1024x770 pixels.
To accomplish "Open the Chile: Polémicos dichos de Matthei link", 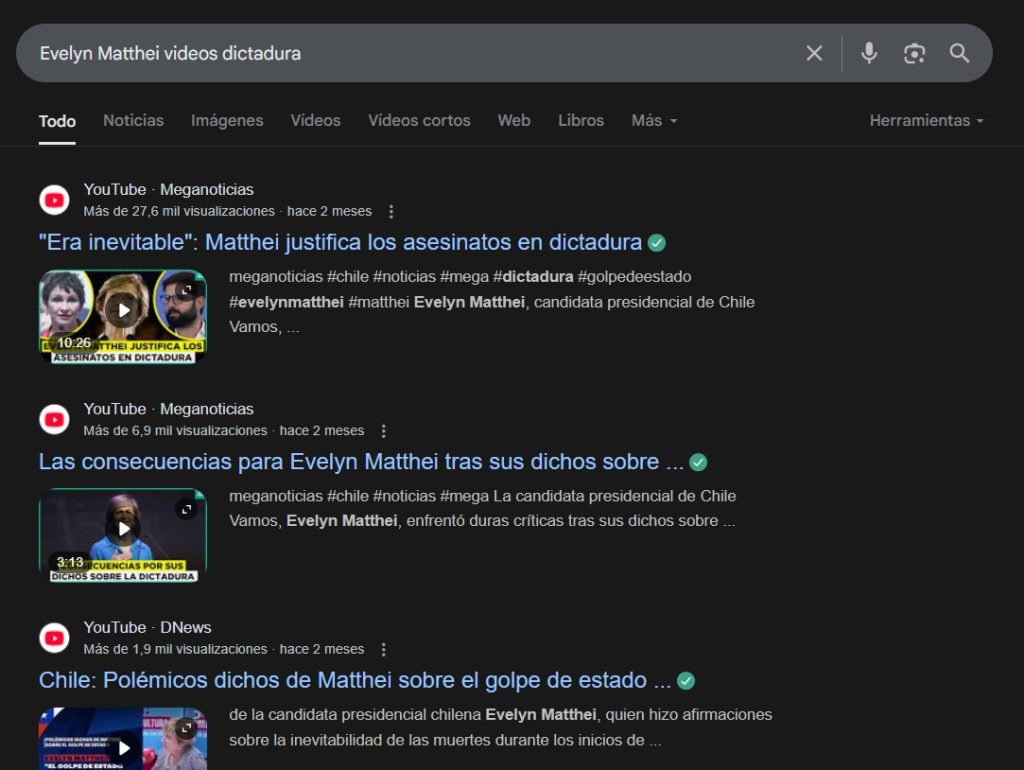I will (355, 681).
